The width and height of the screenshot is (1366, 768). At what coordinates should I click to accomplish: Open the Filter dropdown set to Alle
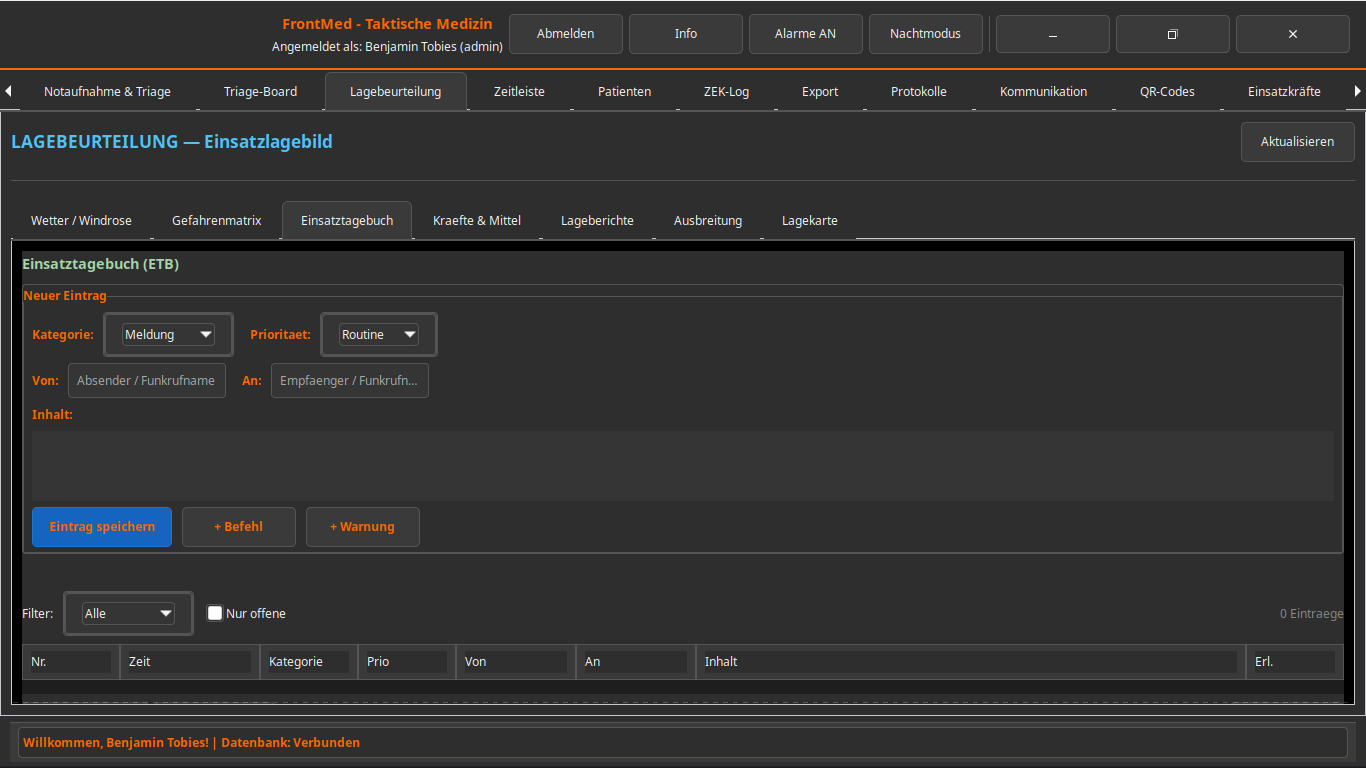click(128, 613)
